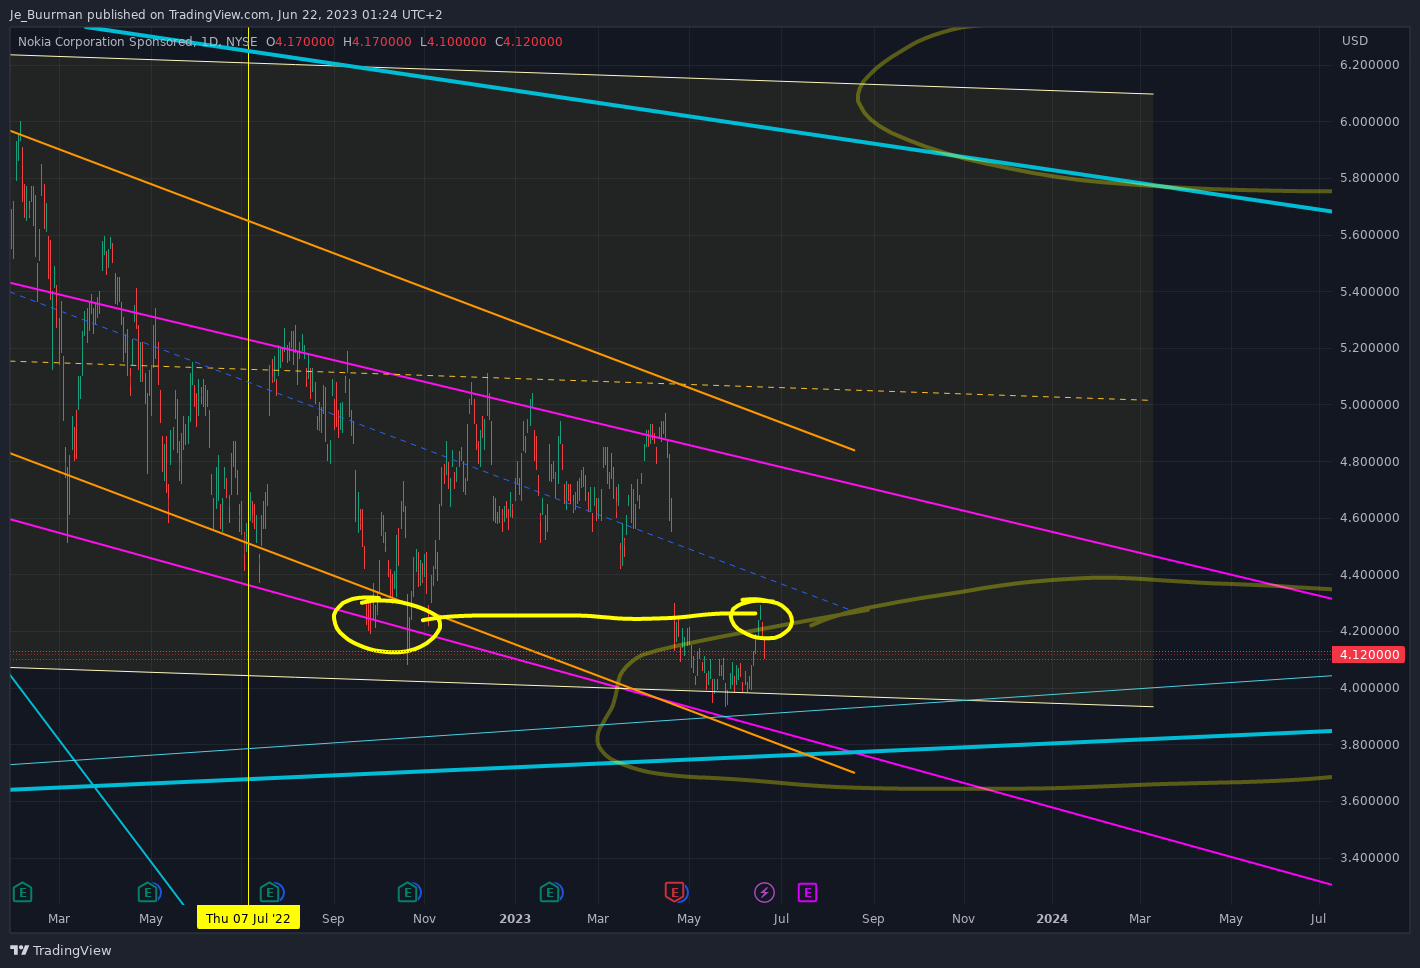1420x968 pixels.
Task: Click the leftmost green earnings E icon
Action: 22,892
